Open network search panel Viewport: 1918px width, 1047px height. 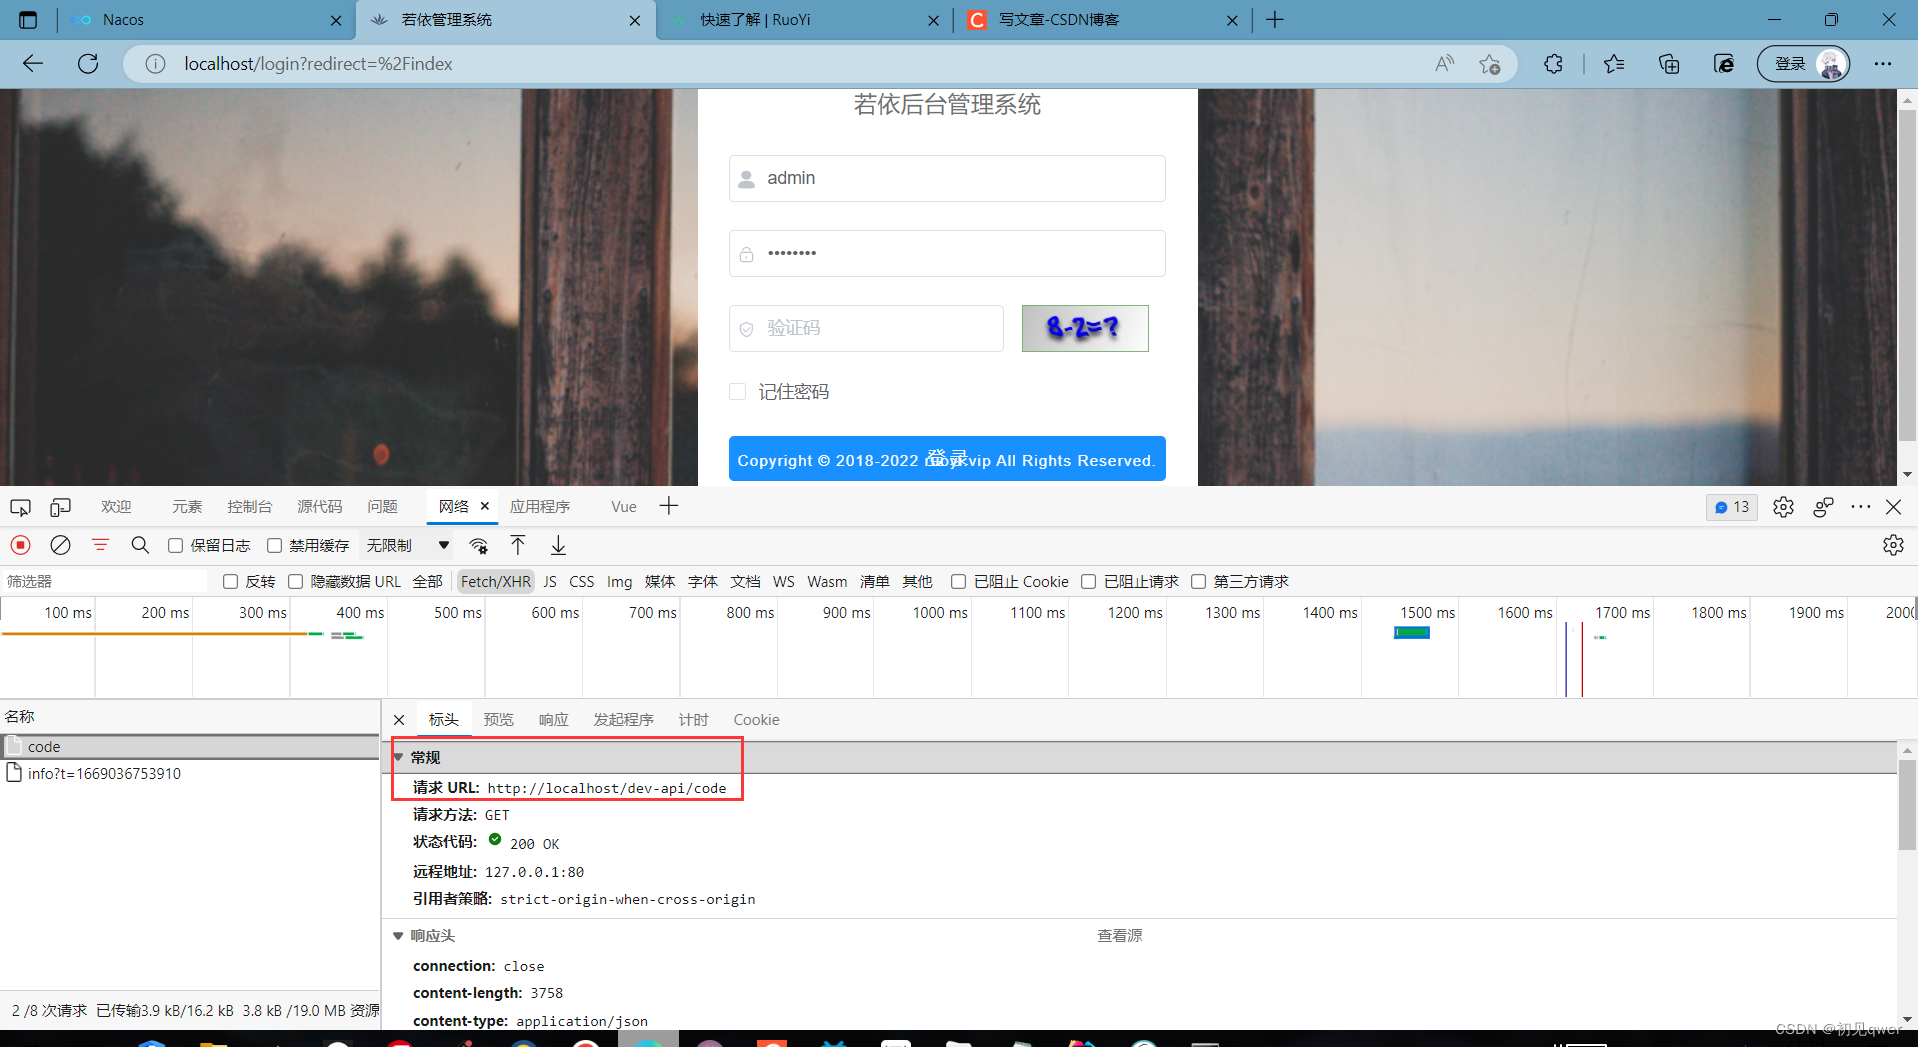140,545
